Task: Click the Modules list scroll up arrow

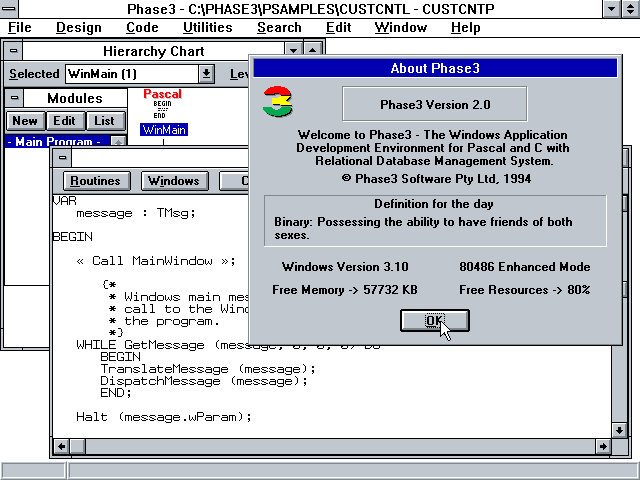Action: point(118,142)
